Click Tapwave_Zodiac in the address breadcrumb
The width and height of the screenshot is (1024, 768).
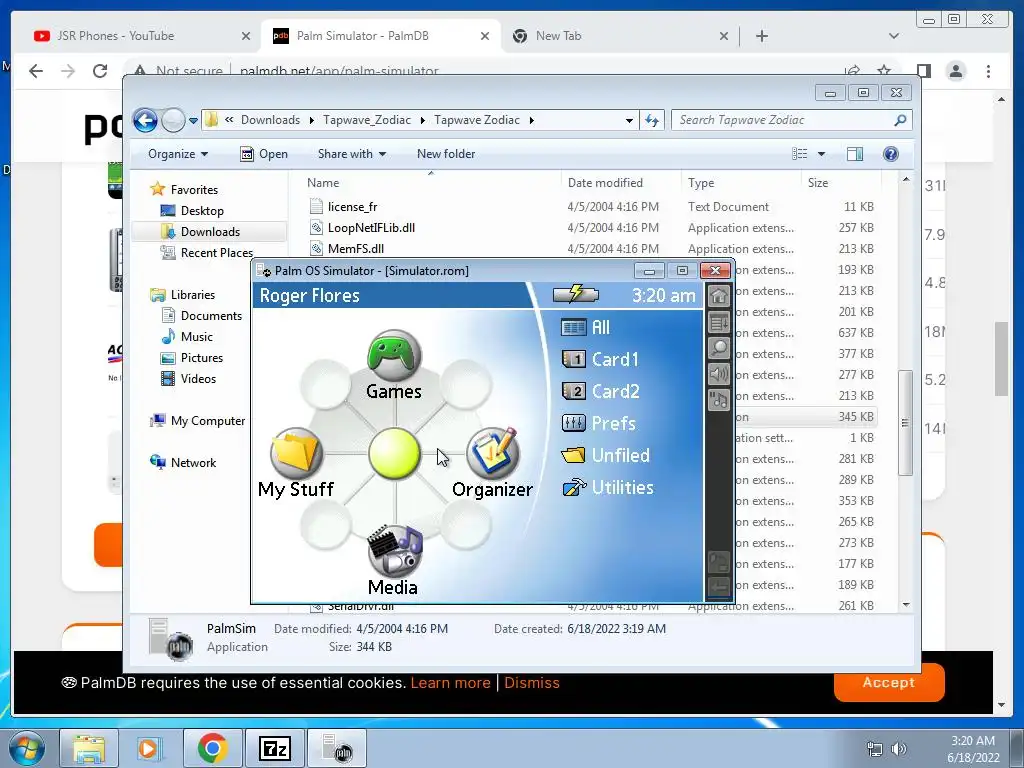[x=367, y=120]
